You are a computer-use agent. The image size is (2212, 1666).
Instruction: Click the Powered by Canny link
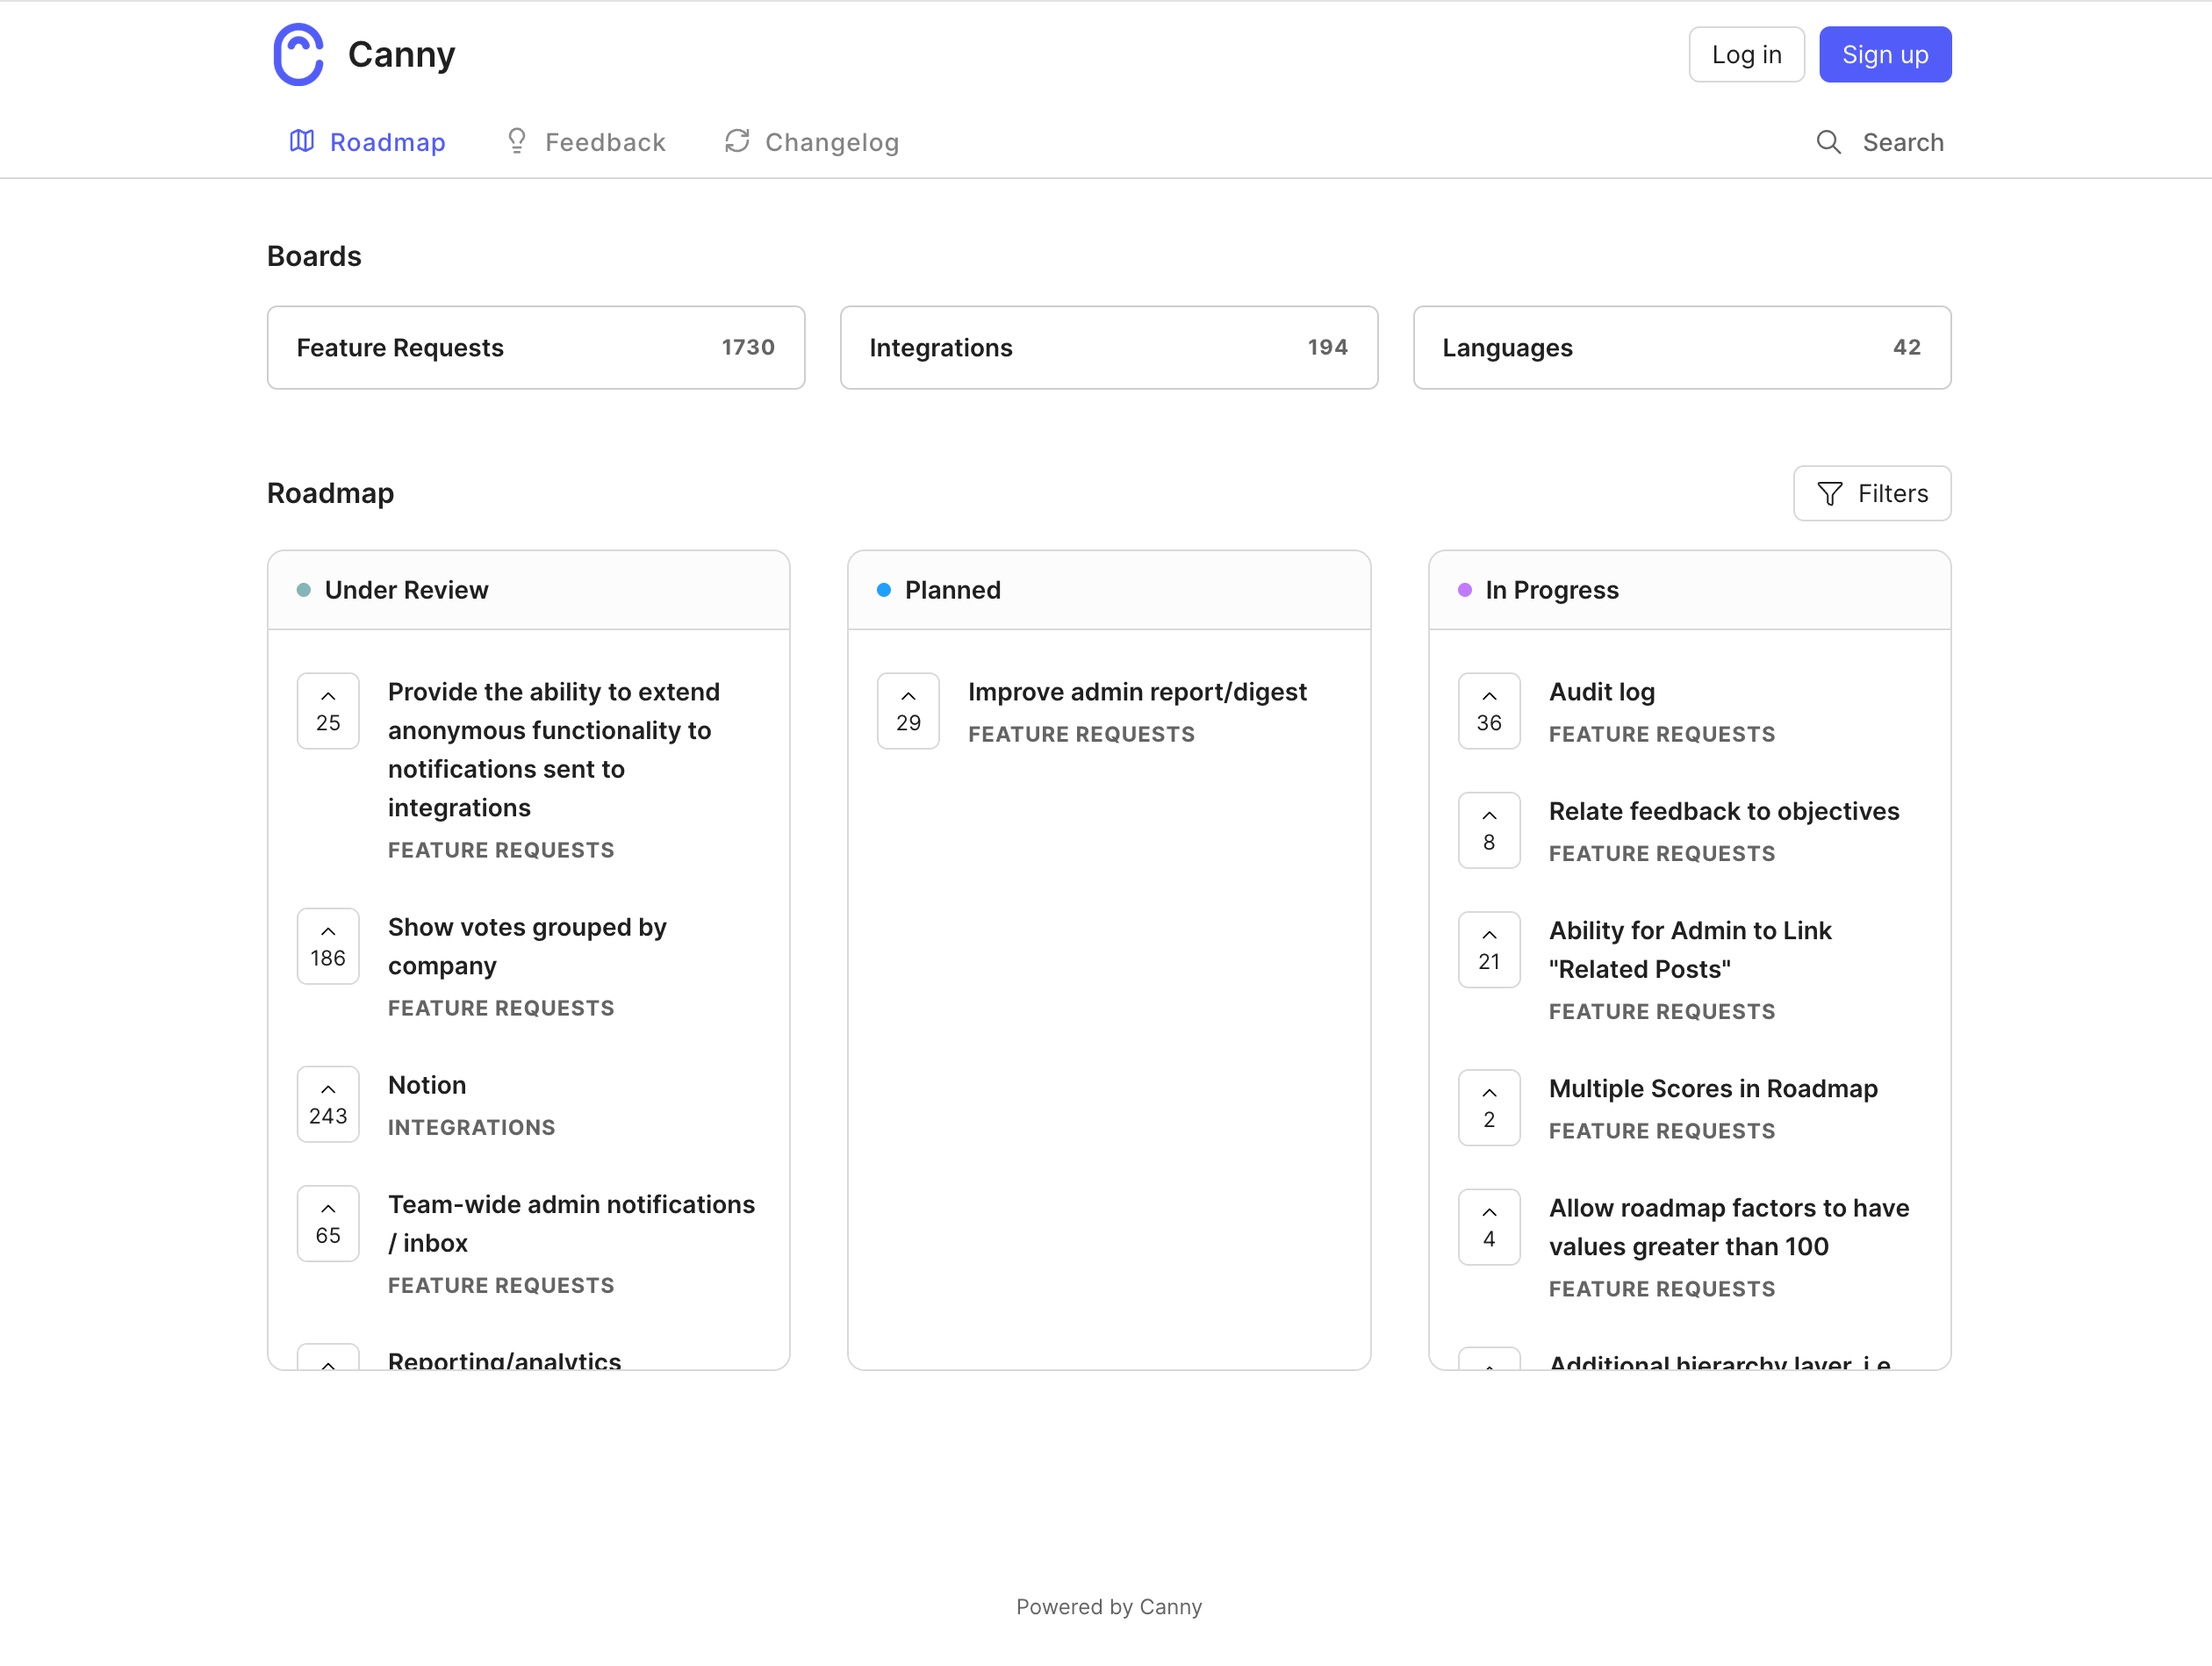click(1108, 1606)
